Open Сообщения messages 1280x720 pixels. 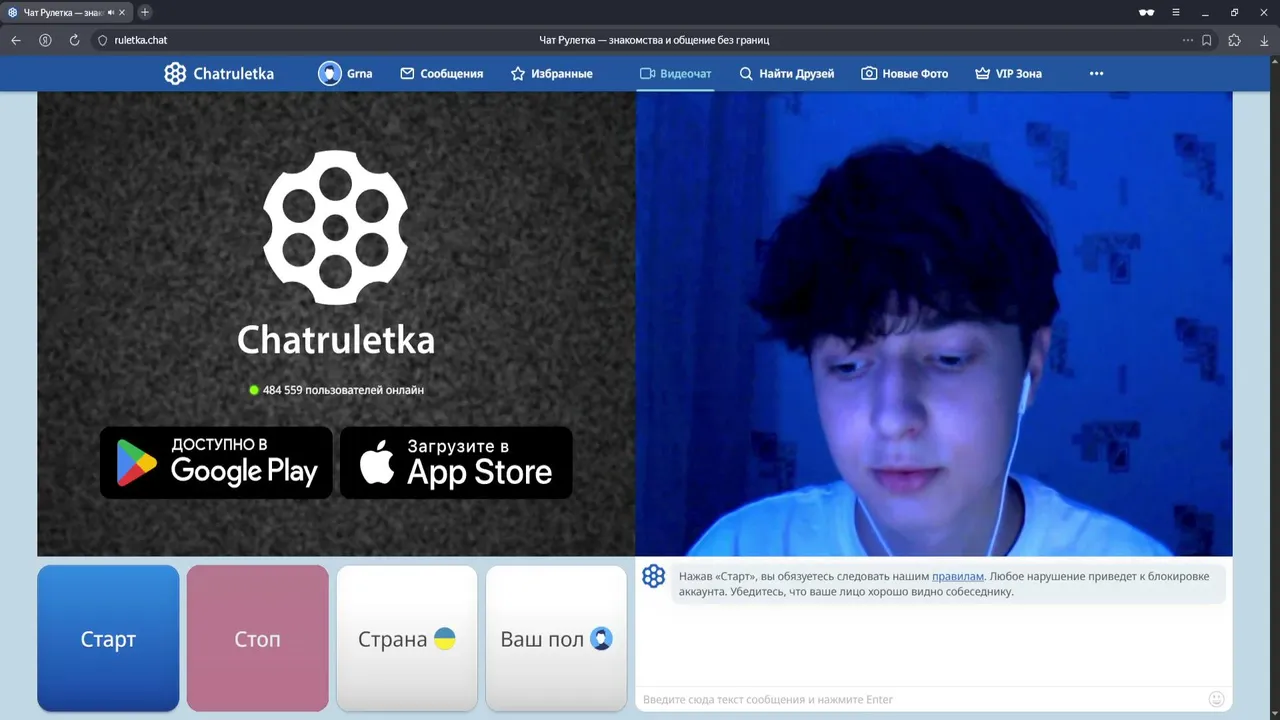coord(441,73)
